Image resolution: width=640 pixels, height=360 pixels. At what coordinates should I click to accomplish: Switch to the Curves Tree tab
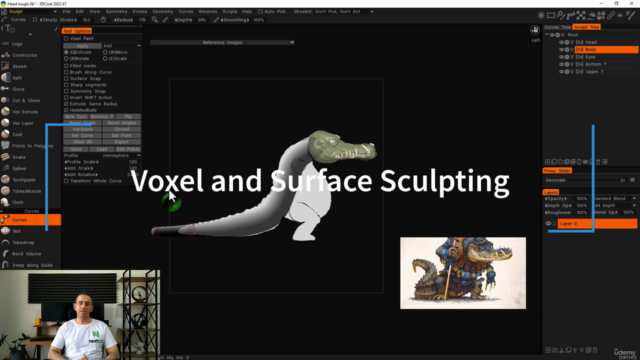558,27
